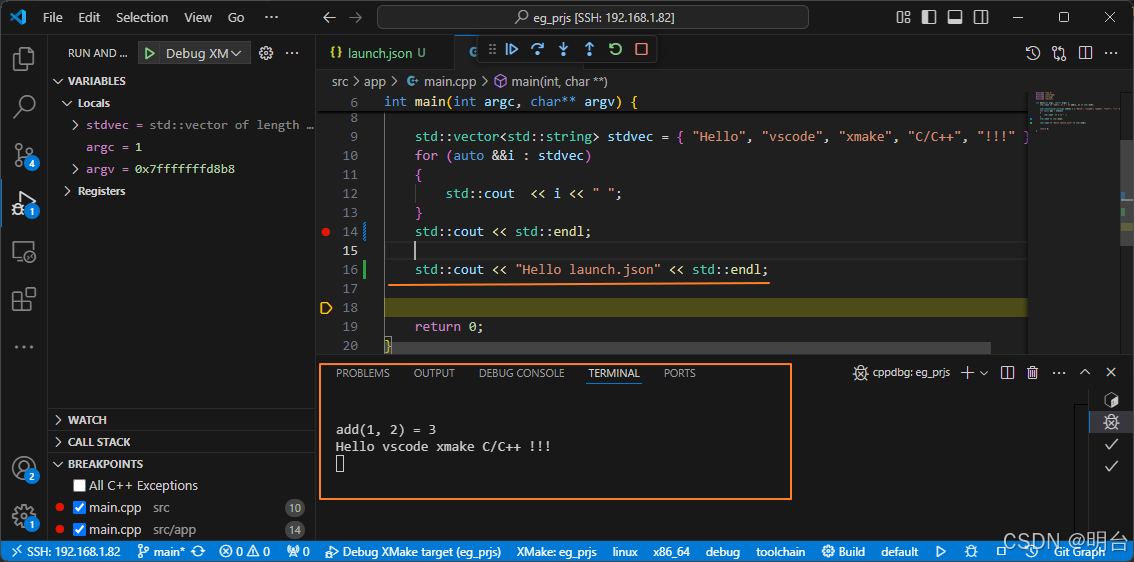Click the command center search box

coord(592,17)
